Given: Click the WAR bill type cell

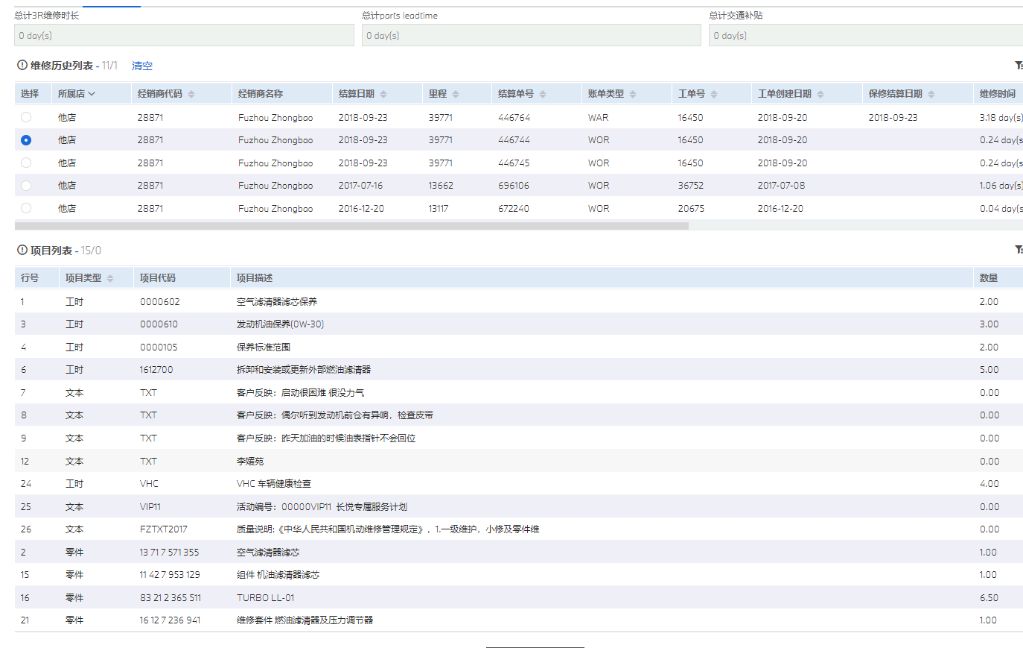Looking at the screenshot, I should pos(598,117).
